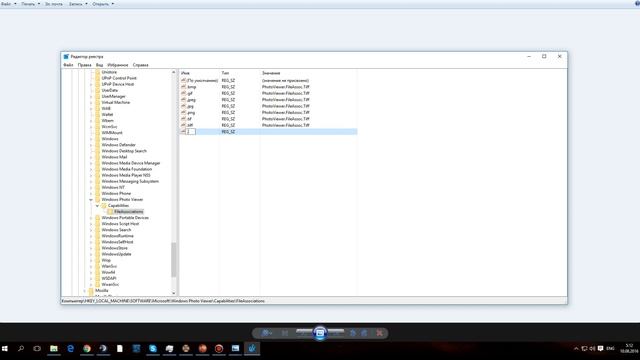640x360 pixels.
Task: Click the folder icon of FileAssociations key
Action: click(111, 211)
